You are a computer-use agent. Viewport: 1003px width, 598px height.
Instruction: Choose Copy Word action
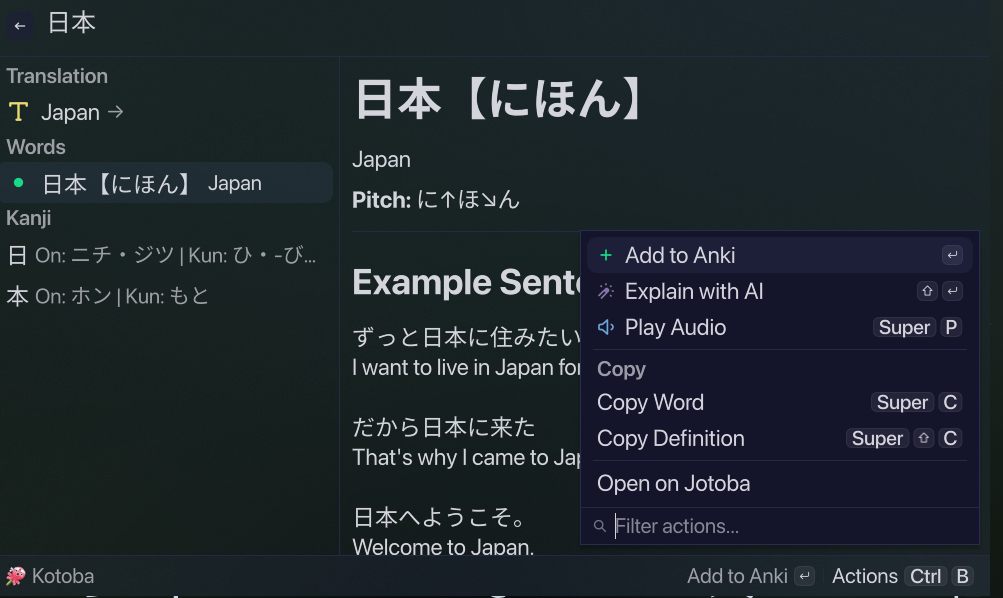(x=780, y=402)
